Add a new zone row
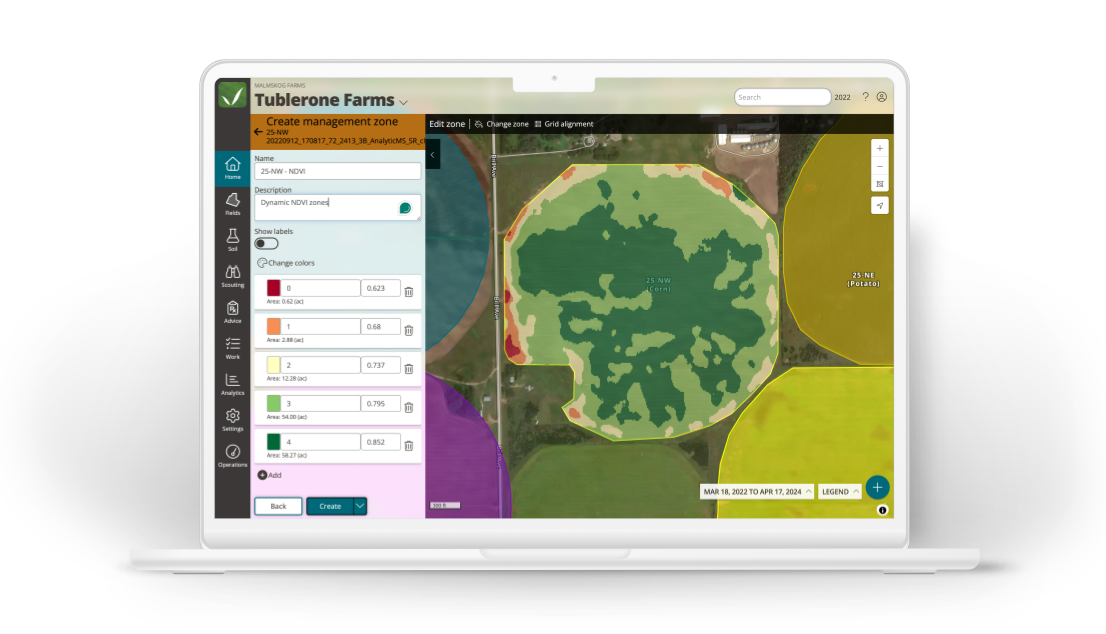 click(x=269, y=475)
